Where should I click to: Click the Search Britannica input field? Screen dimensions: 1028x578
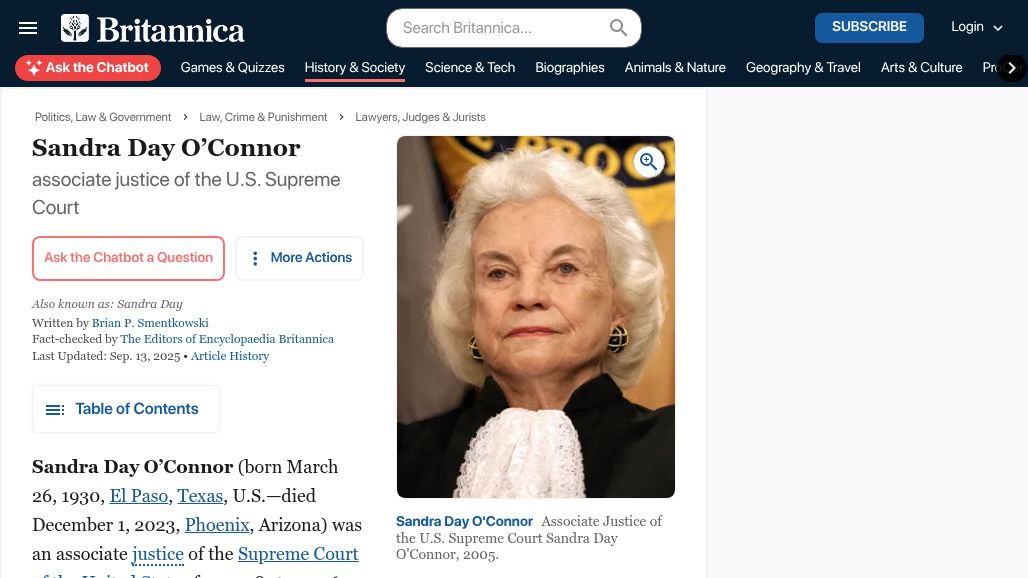click(x=503, y=28)
